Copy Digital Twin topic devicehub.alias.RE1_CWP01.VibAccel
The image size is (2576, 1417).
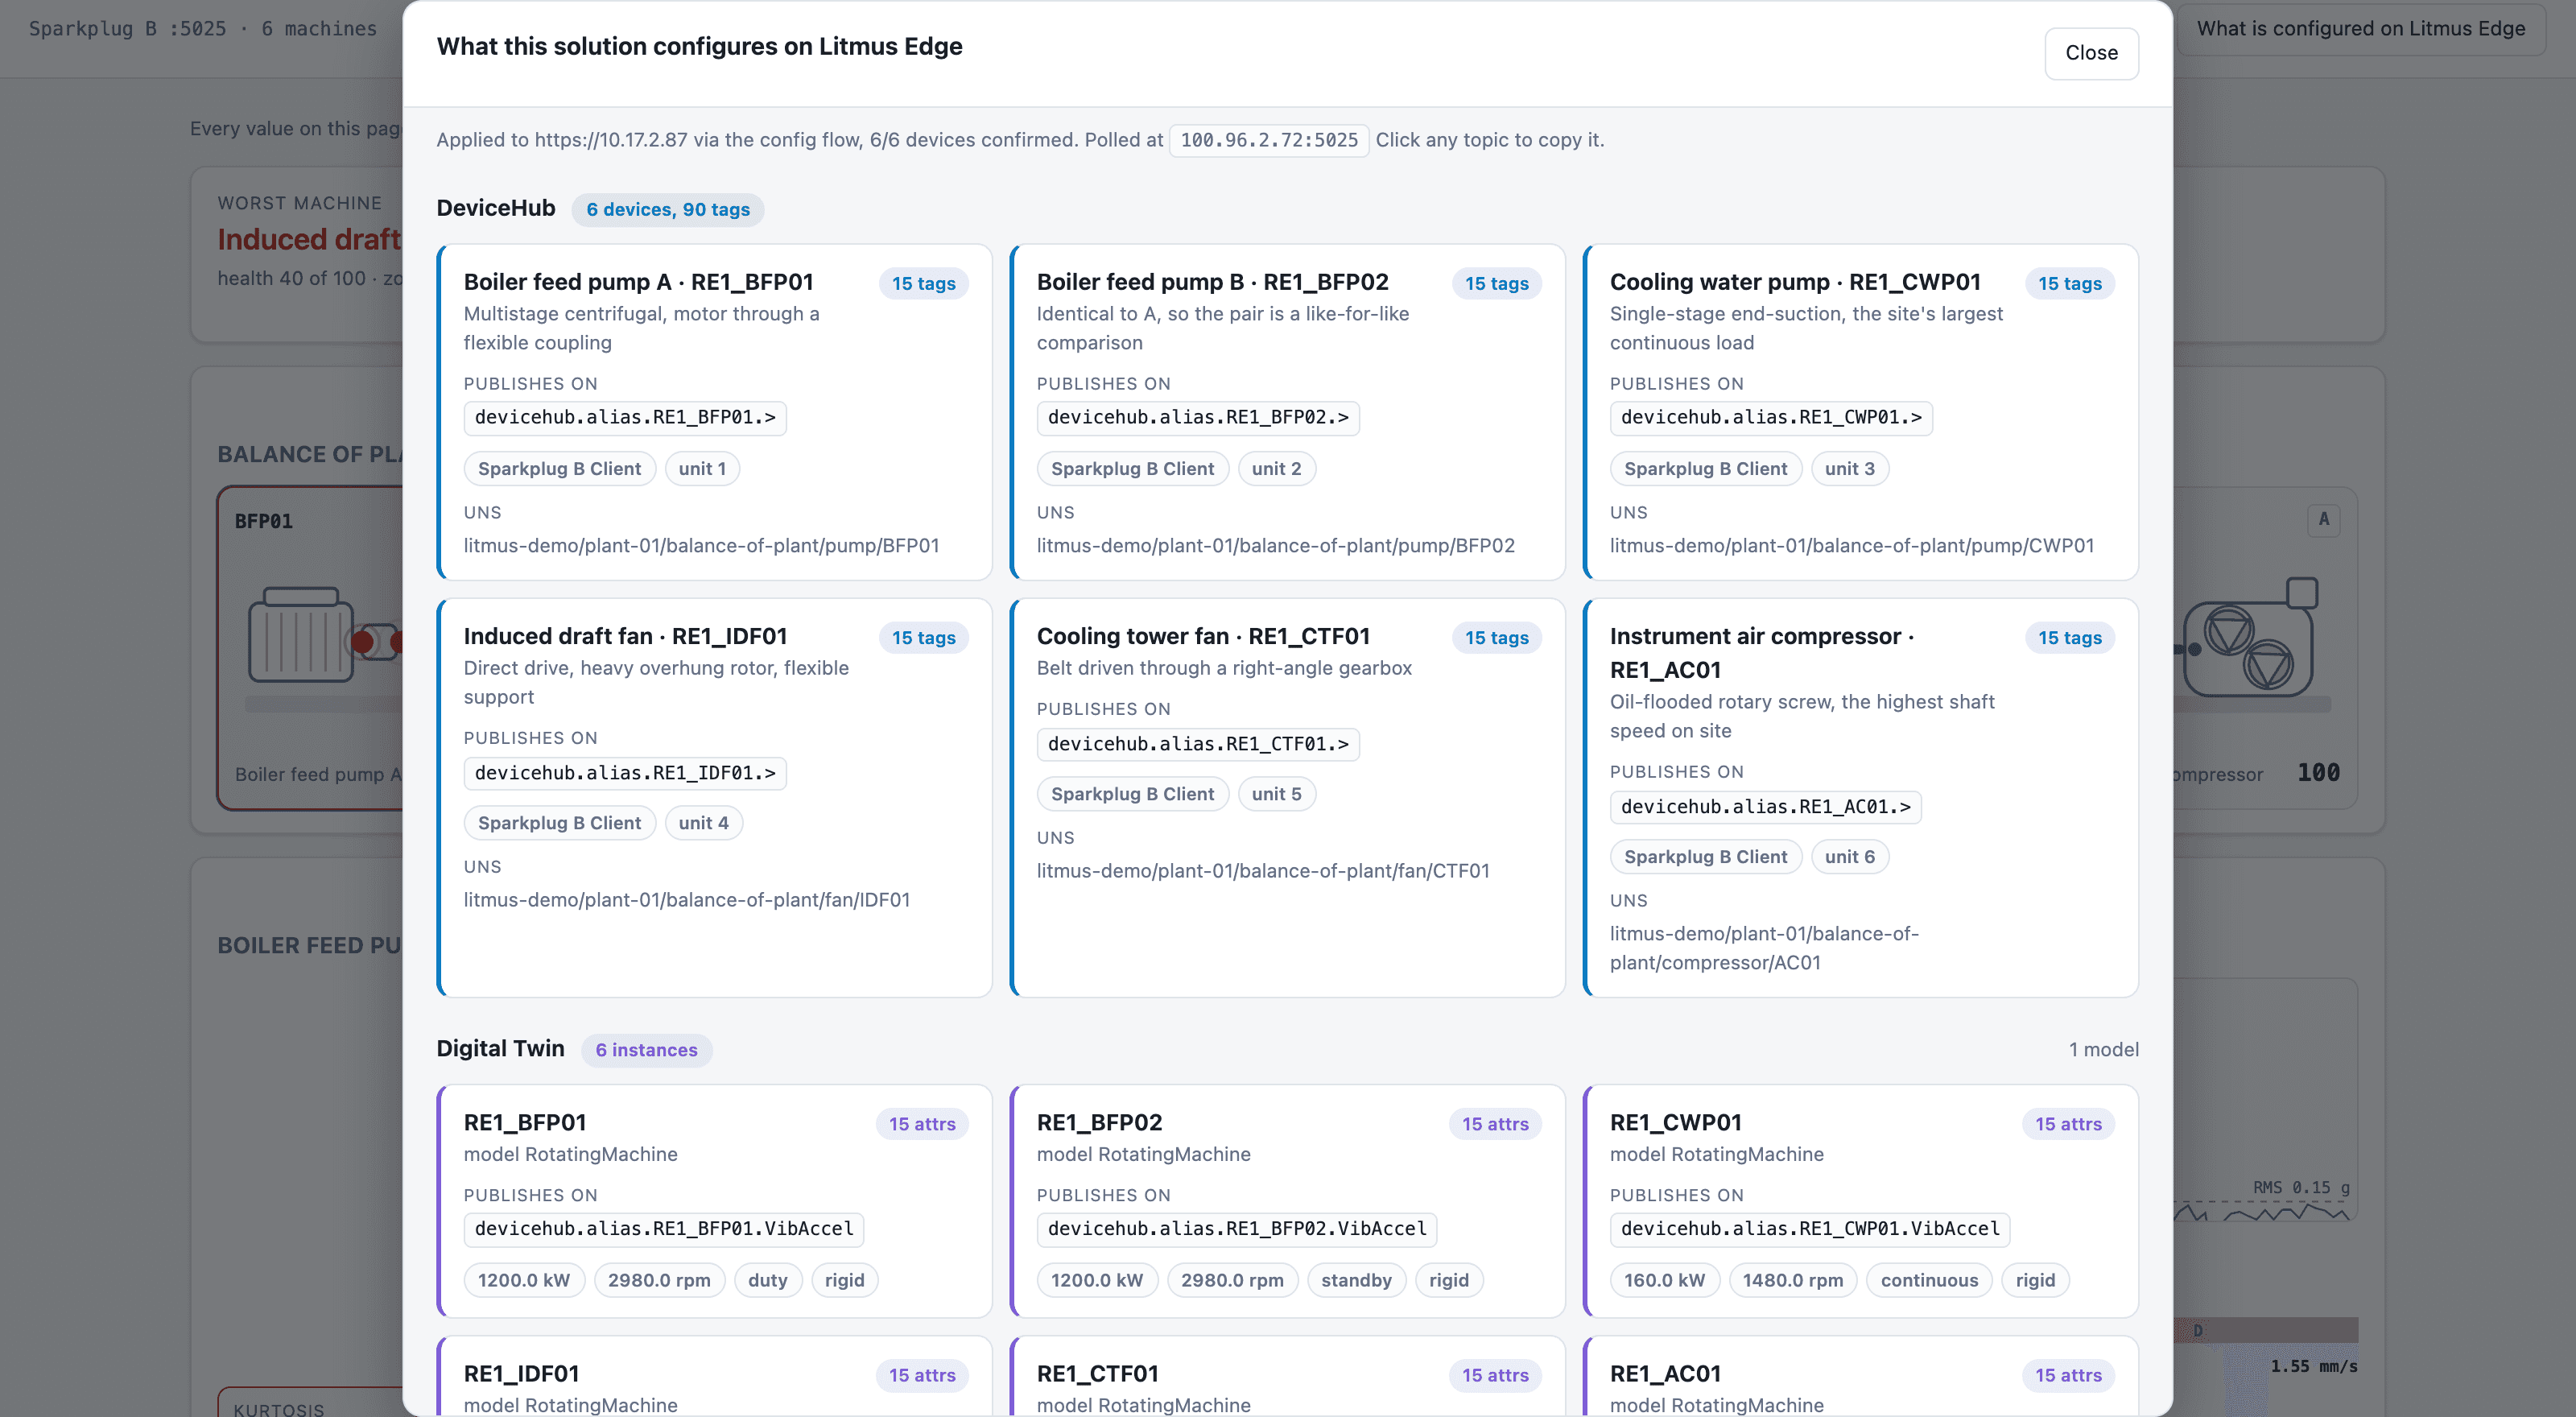[1810, 1229]
